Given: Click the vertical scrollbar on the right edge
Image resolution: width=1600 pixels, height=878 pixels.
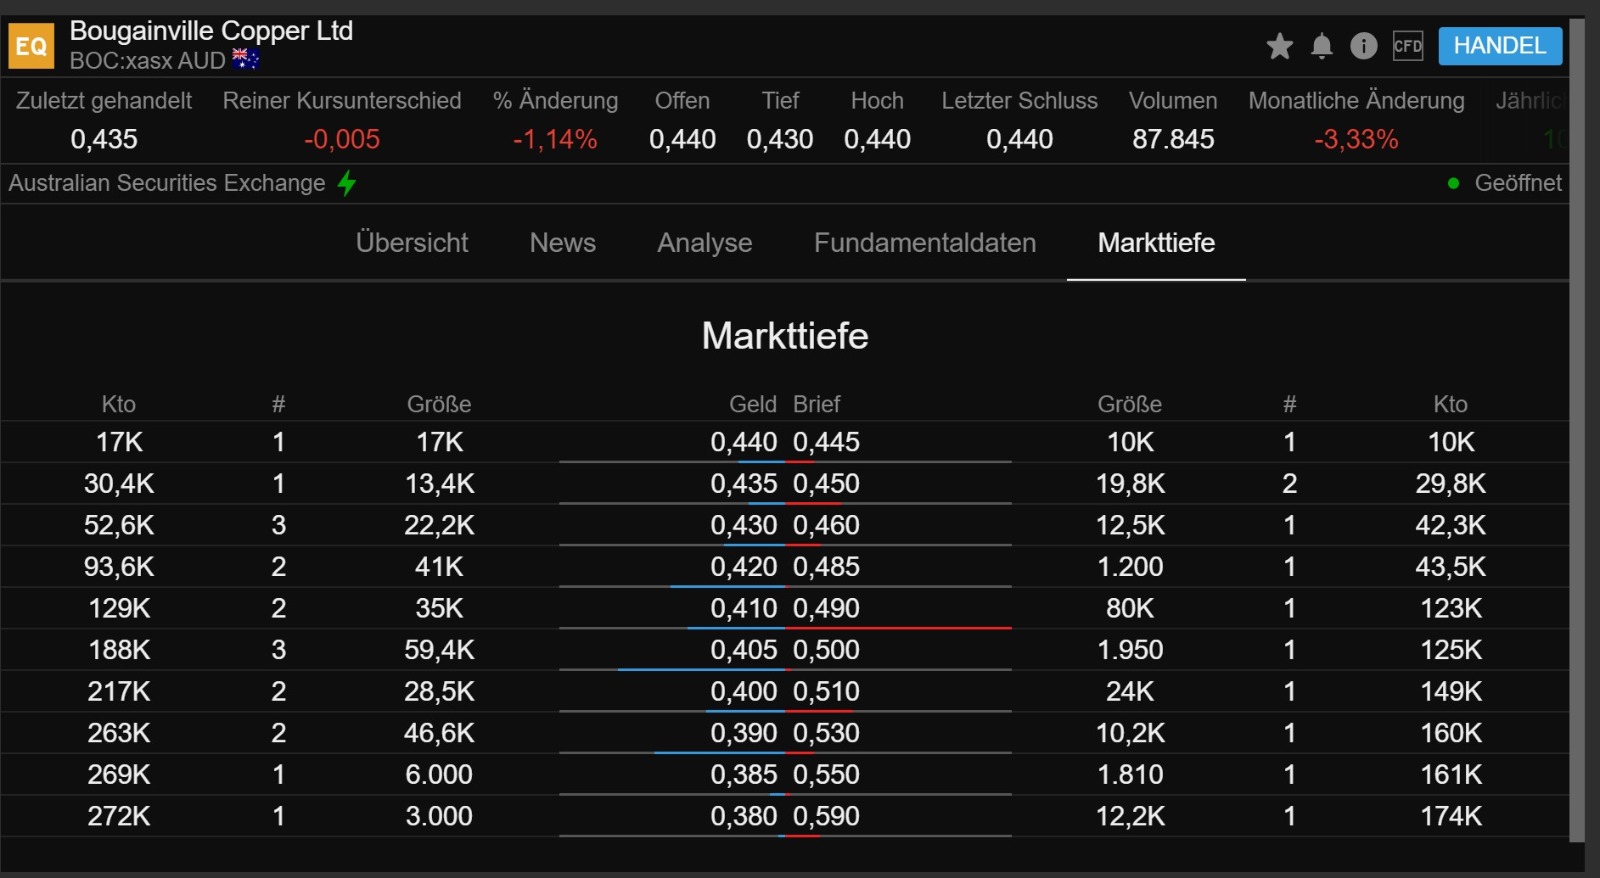Looking at the screenshot, I should (x=1577, y=430).
